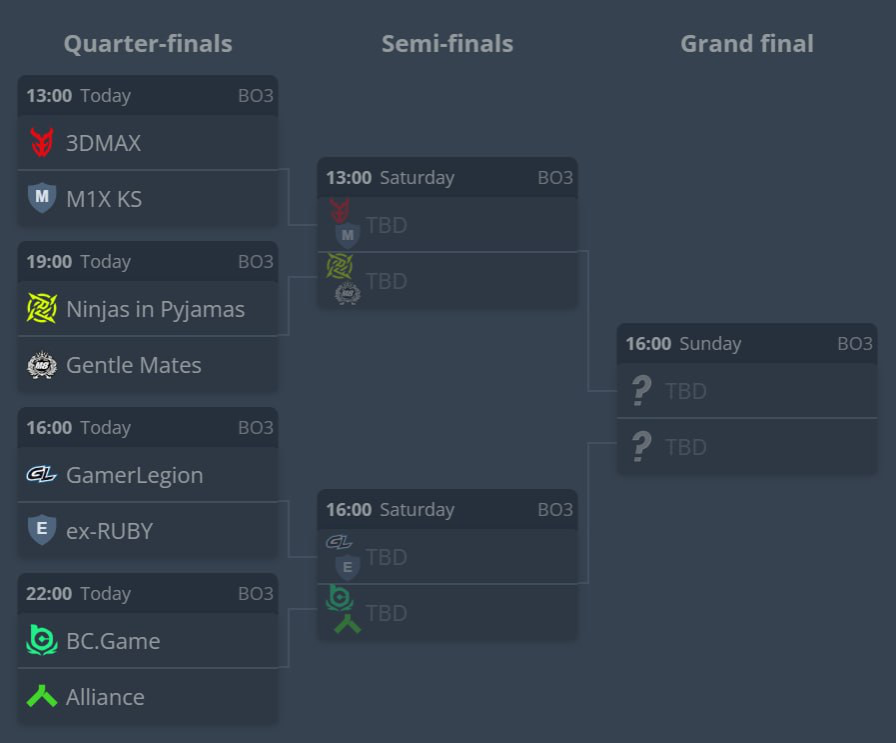Click the Gentle Mates team logo

[x=41, y=365]
